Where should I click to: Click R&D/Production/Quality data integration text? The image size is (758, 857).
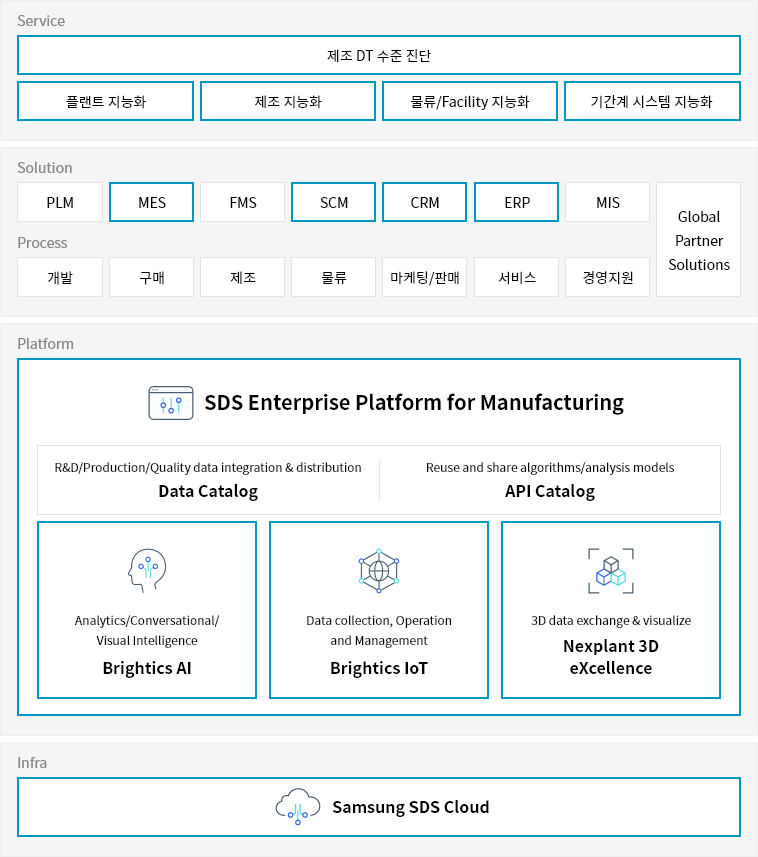pyautogui.click(x=208, y=467)
